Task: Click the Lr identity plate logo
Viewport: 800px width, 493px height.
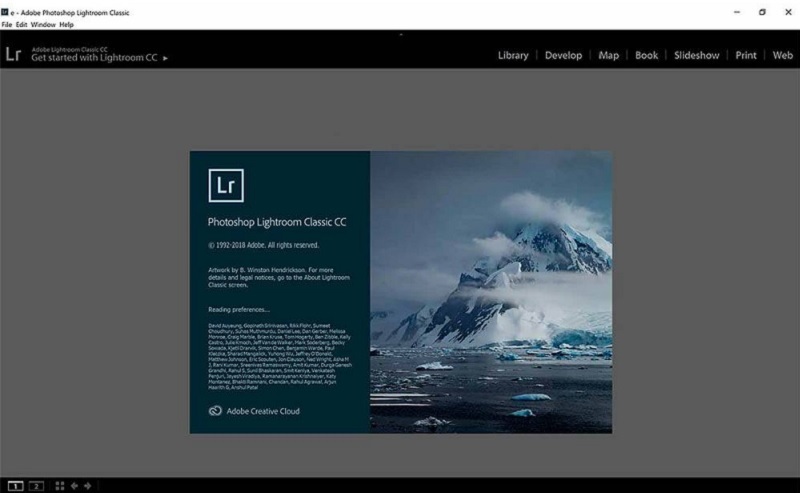Action: tap(13, 54)
